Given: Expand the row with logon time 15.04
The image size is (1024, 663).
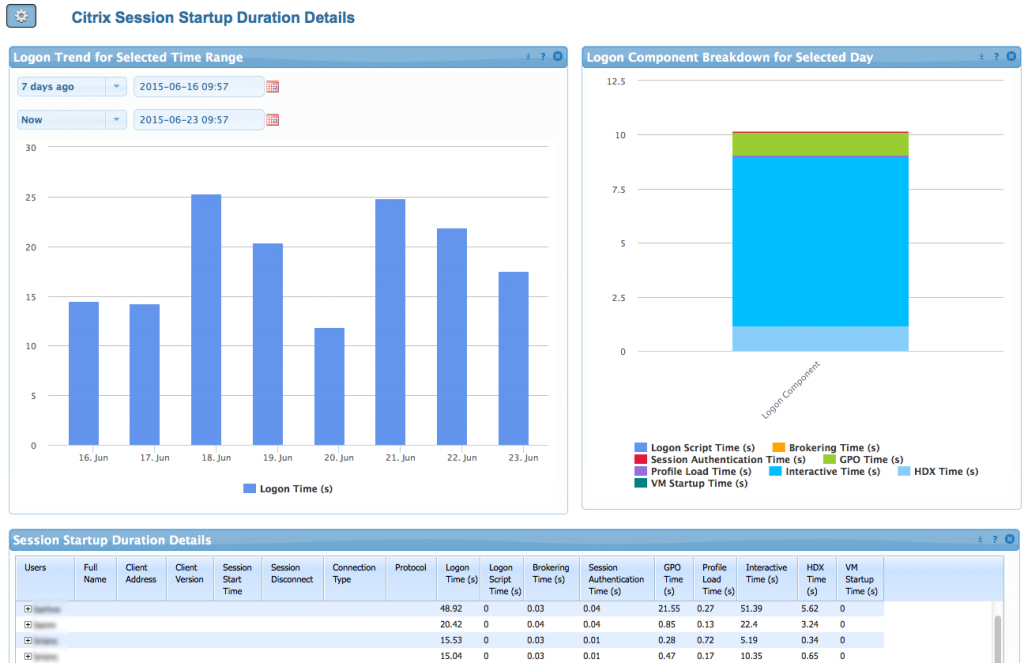Looking at the screenshot, I should tap(27, 656).
